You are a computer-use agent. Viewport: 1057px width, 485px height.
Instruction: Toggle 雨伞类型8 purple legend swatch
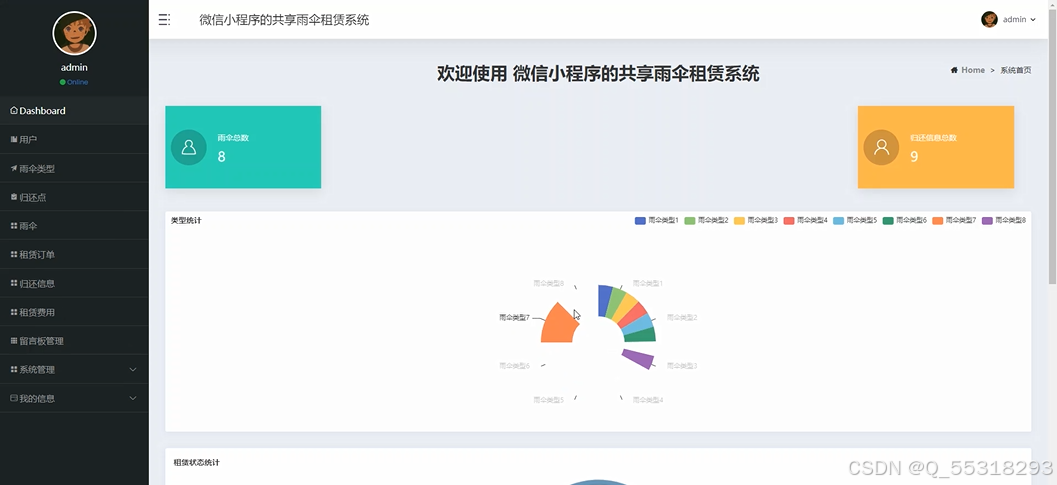[988, 221]
